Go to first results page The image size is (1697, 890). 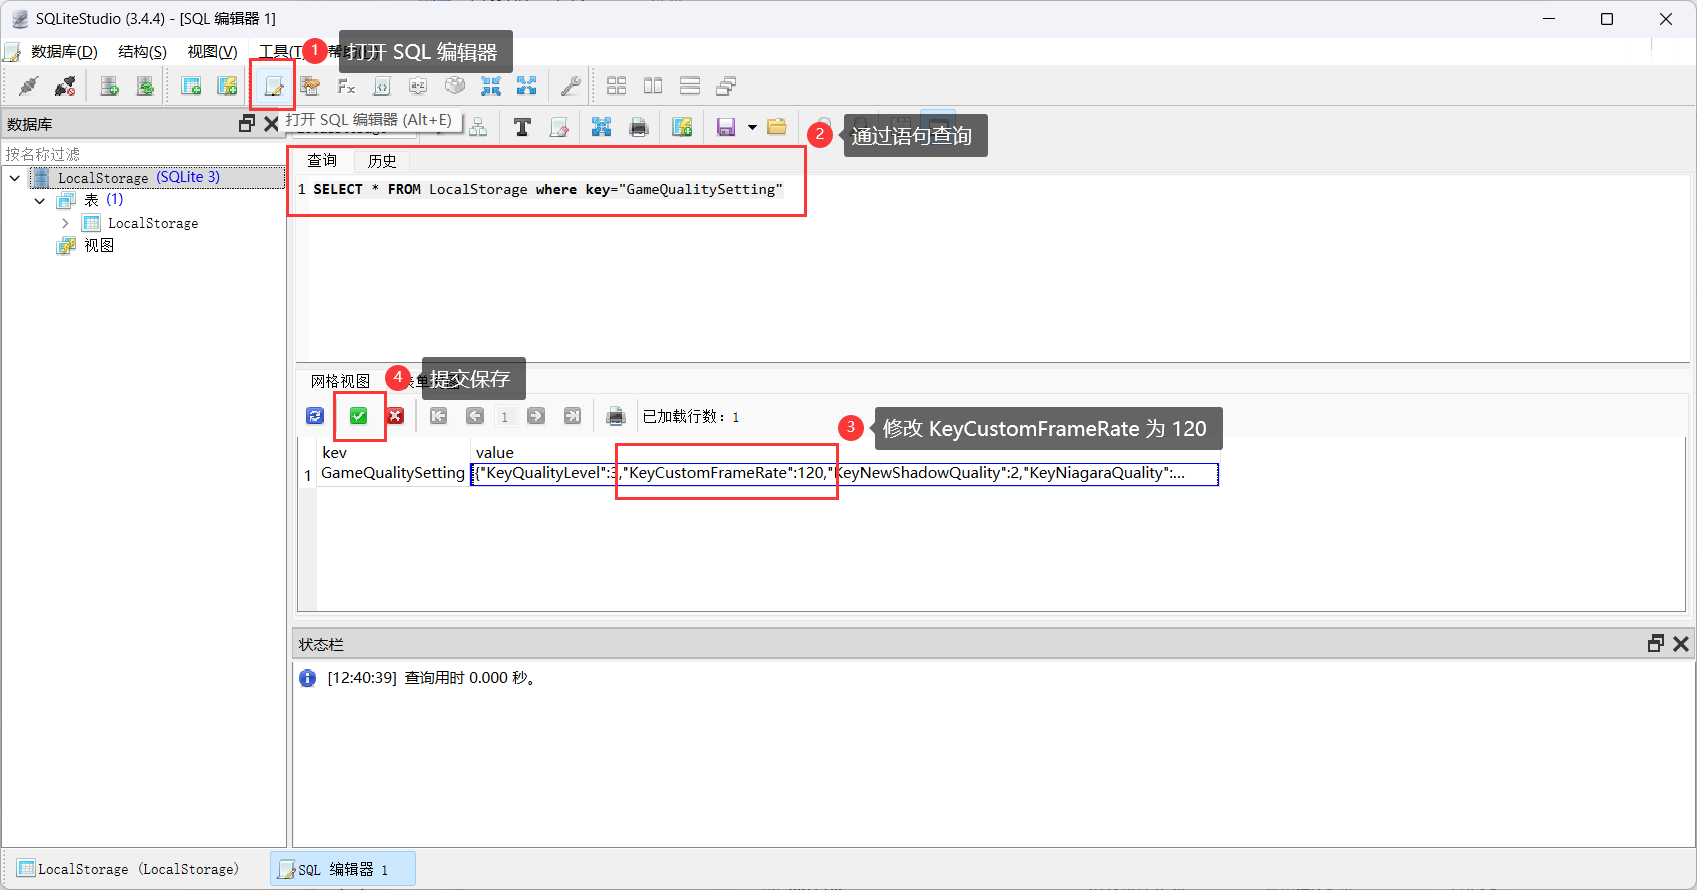point(438,416)
